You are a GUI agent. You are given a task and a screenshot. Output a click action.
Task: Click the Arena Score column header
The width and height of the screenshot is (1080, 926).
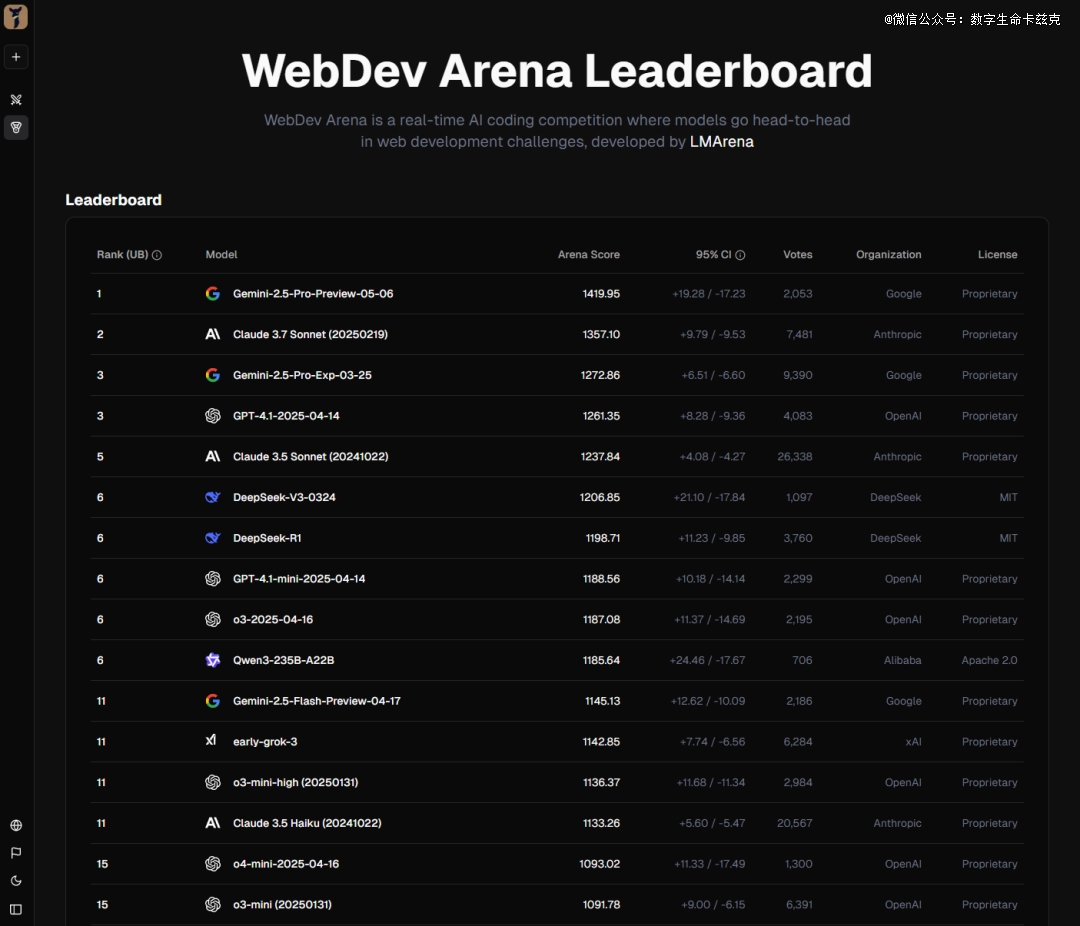pyautogui.click(x=589, y=254)
